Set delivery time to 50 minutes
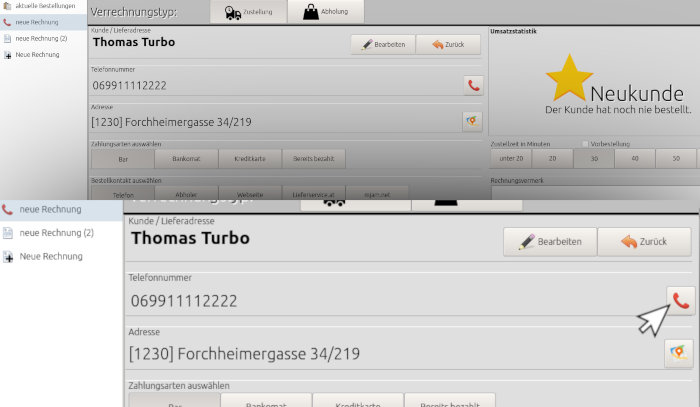Image resolution: width=700 pixels, height=407 pixels. coord(676,159)
